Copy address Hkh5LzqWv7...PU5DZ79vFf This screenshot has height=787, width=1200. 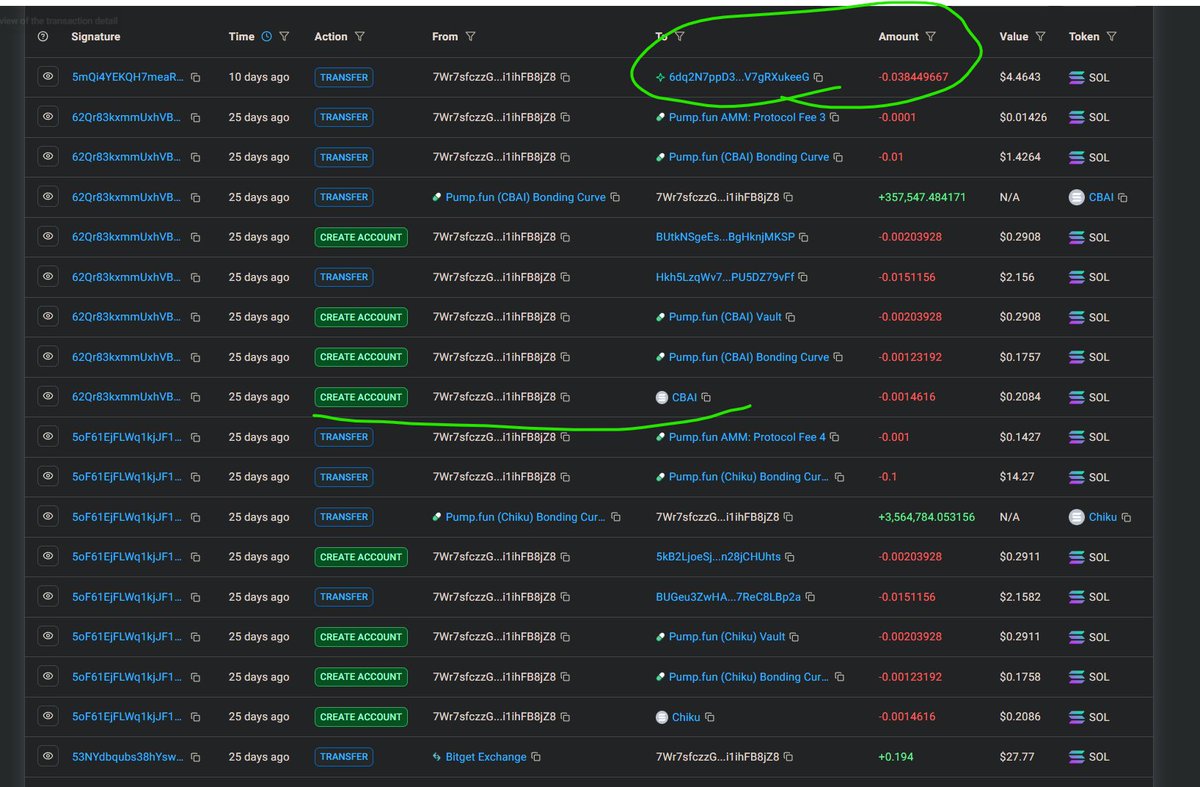(x=803, y=277)
